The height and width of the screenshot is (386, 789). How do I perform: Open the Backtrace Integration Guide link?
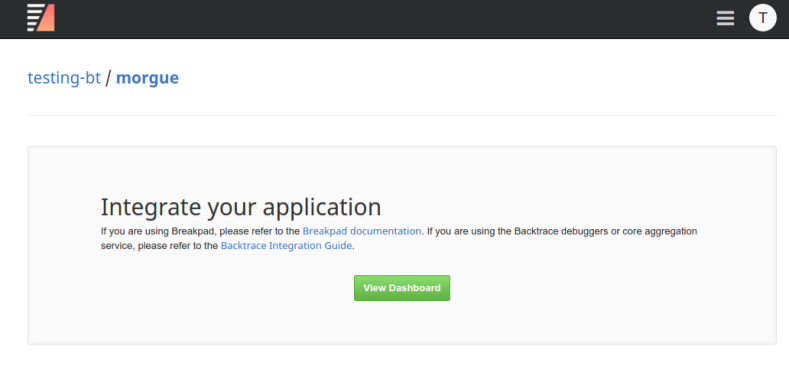[x=286, y=246]
